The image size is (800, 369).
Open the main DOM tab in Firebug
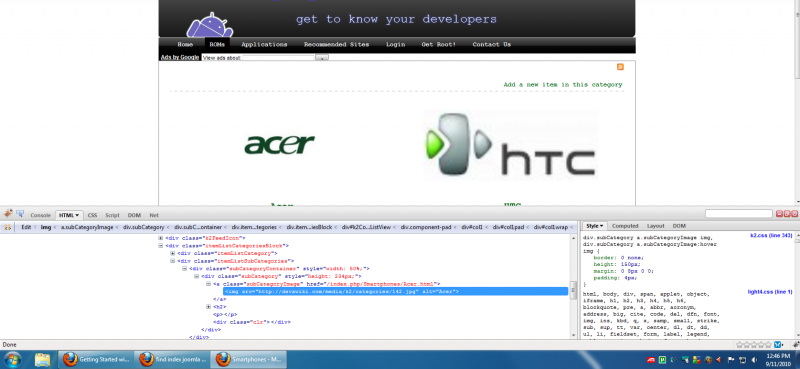134,215
